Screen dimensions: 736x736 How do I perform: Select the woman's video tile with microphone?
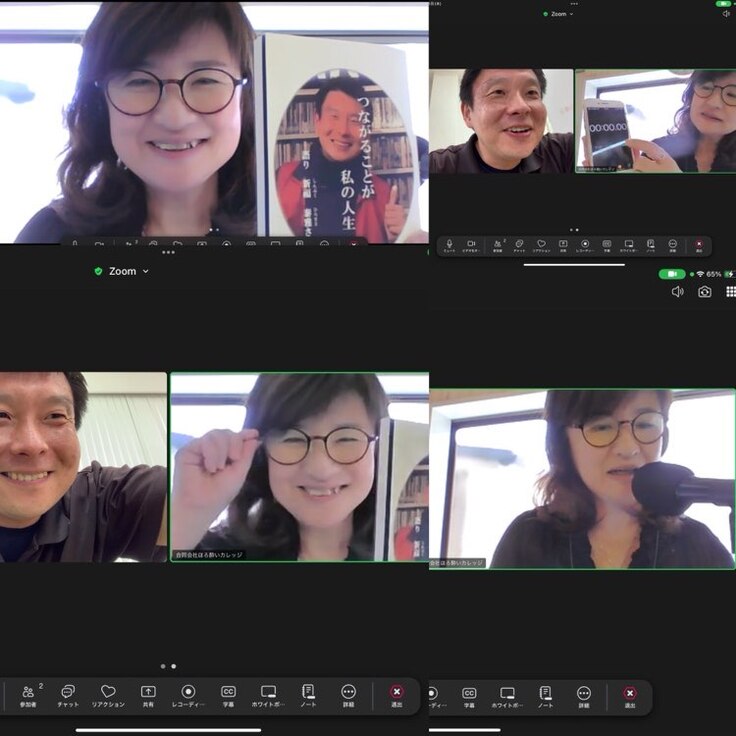click(582, 478)
